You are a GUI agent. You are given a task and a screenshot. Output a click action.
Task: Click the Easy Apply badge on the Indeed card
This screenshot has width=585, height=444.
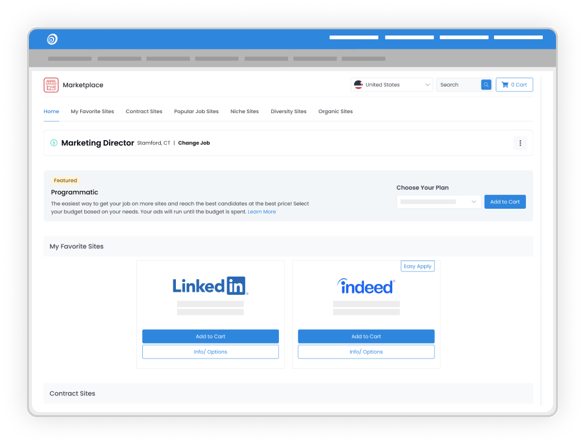[417, 266]
